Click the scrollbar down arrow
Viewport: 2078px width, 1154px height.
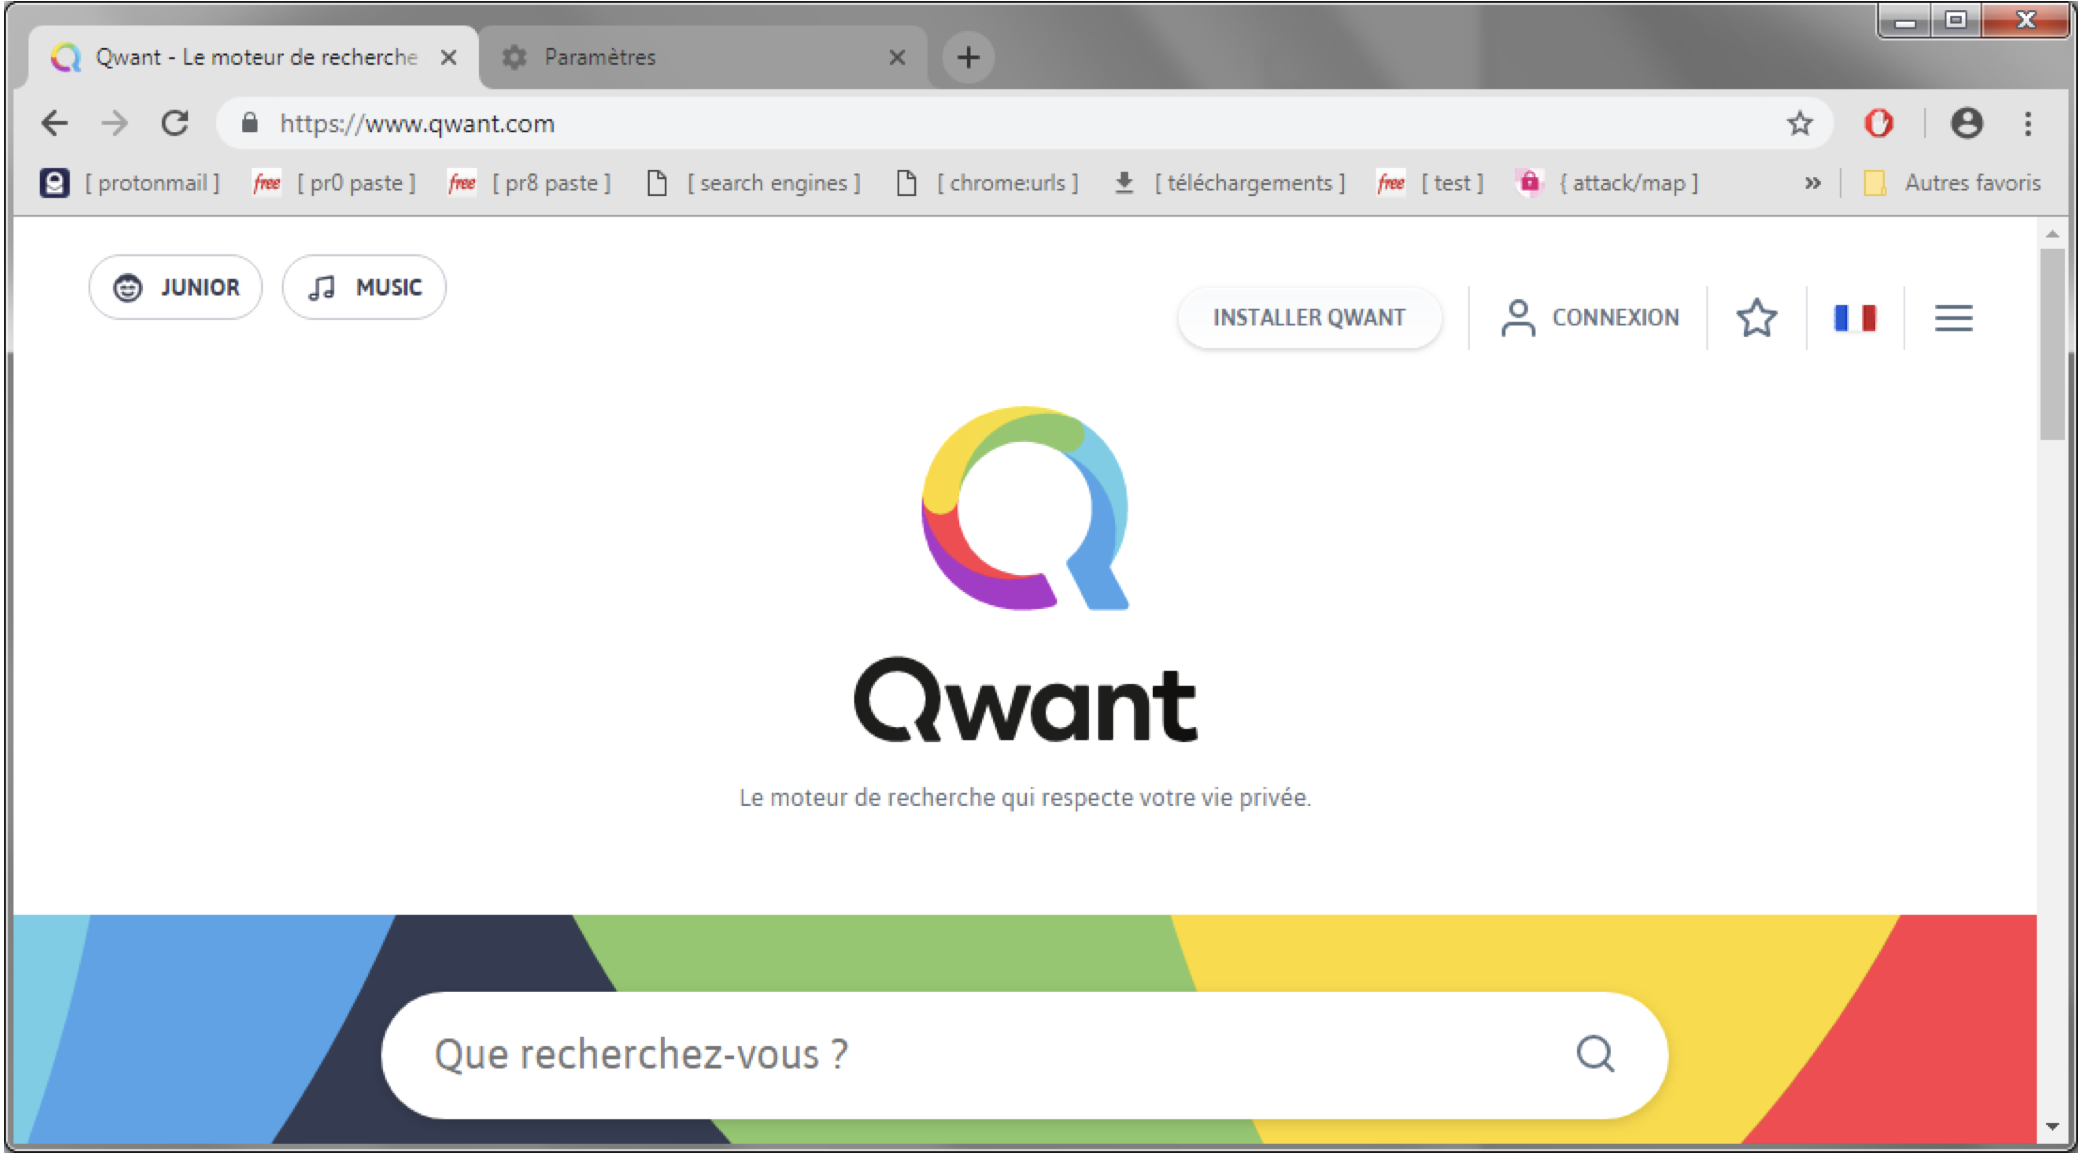(2052, 1126)
